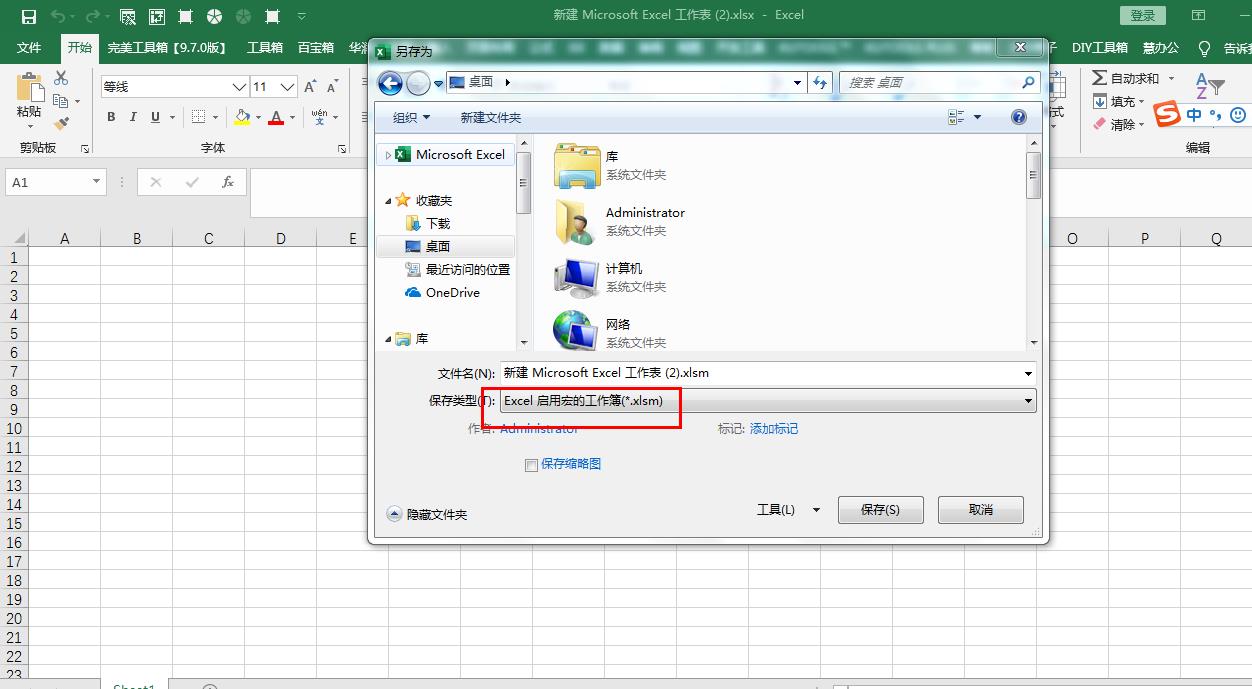The width and height of the screenshot is (1252, 689).
Task: Switch to the 开始 ribbon tab
Action: click(80, 47)
